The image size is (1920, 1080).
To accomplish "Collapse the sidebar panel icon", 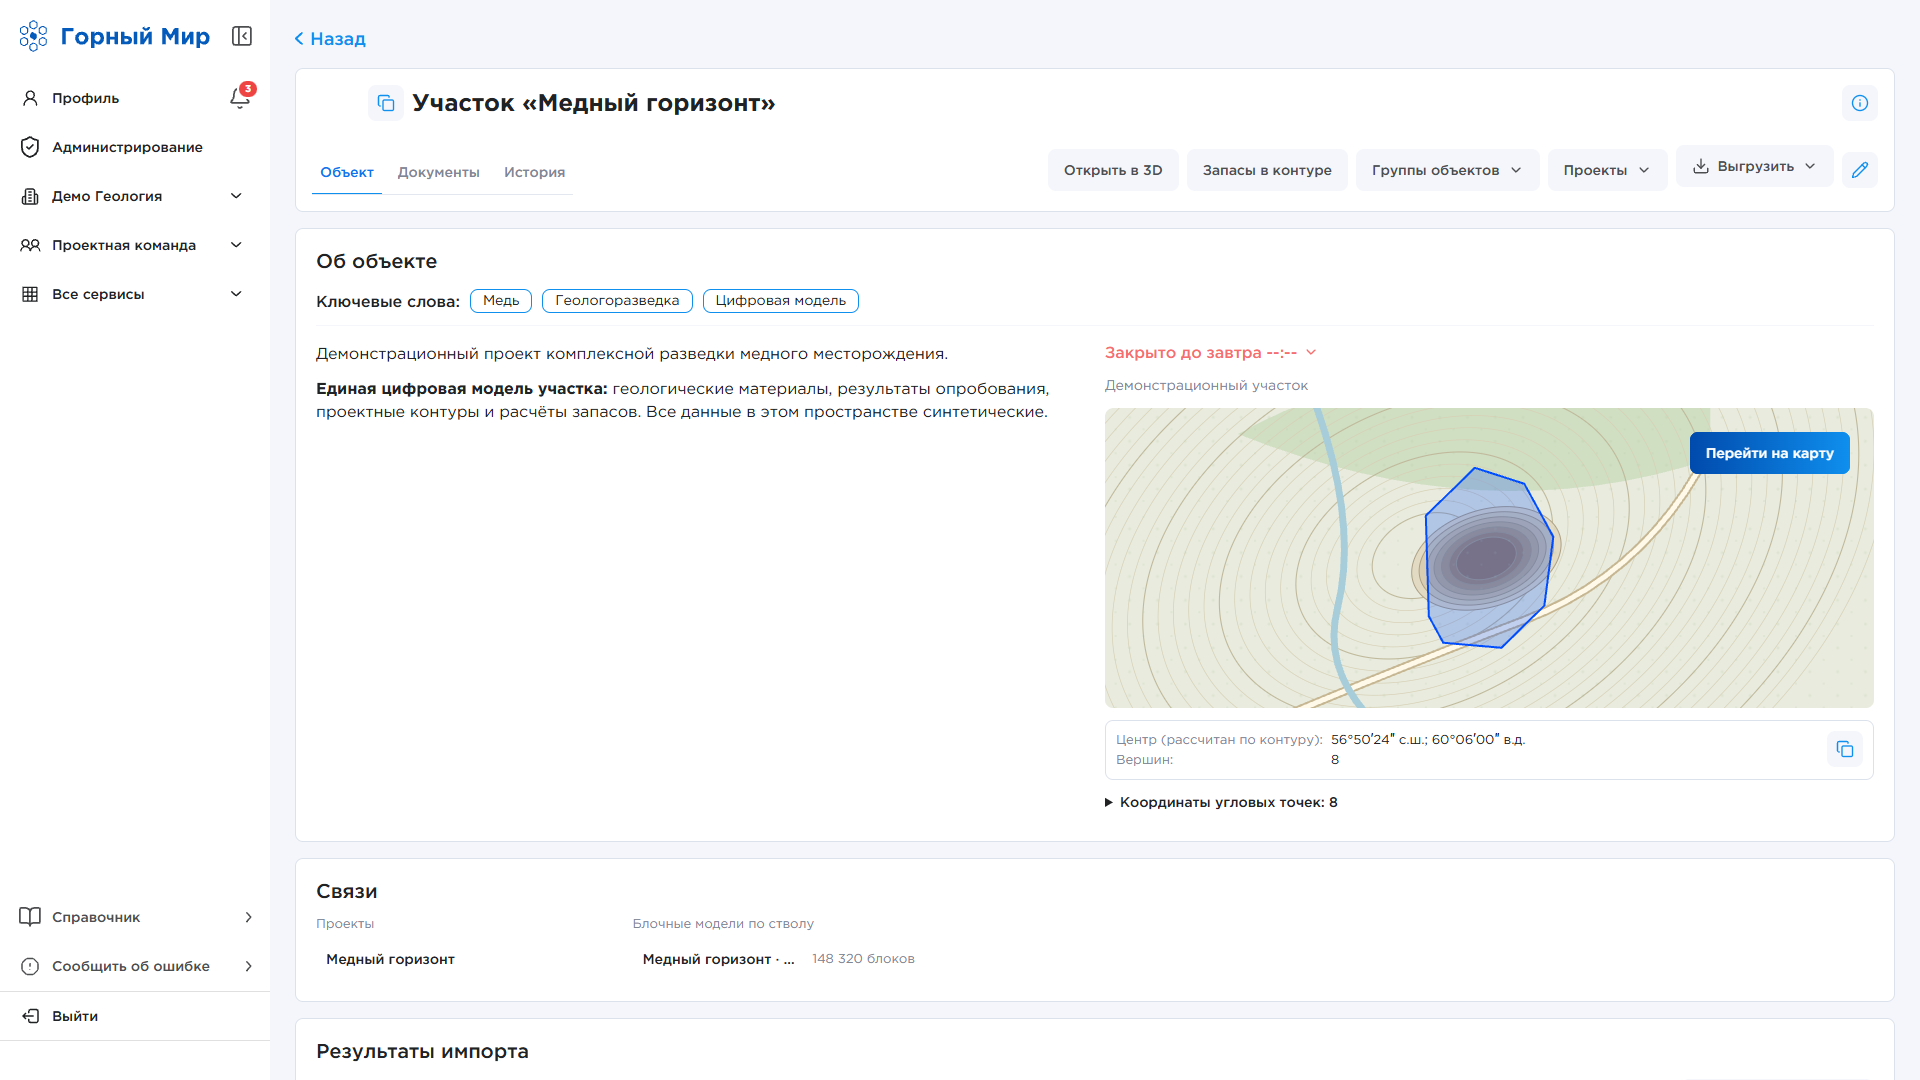I will 242,36.
